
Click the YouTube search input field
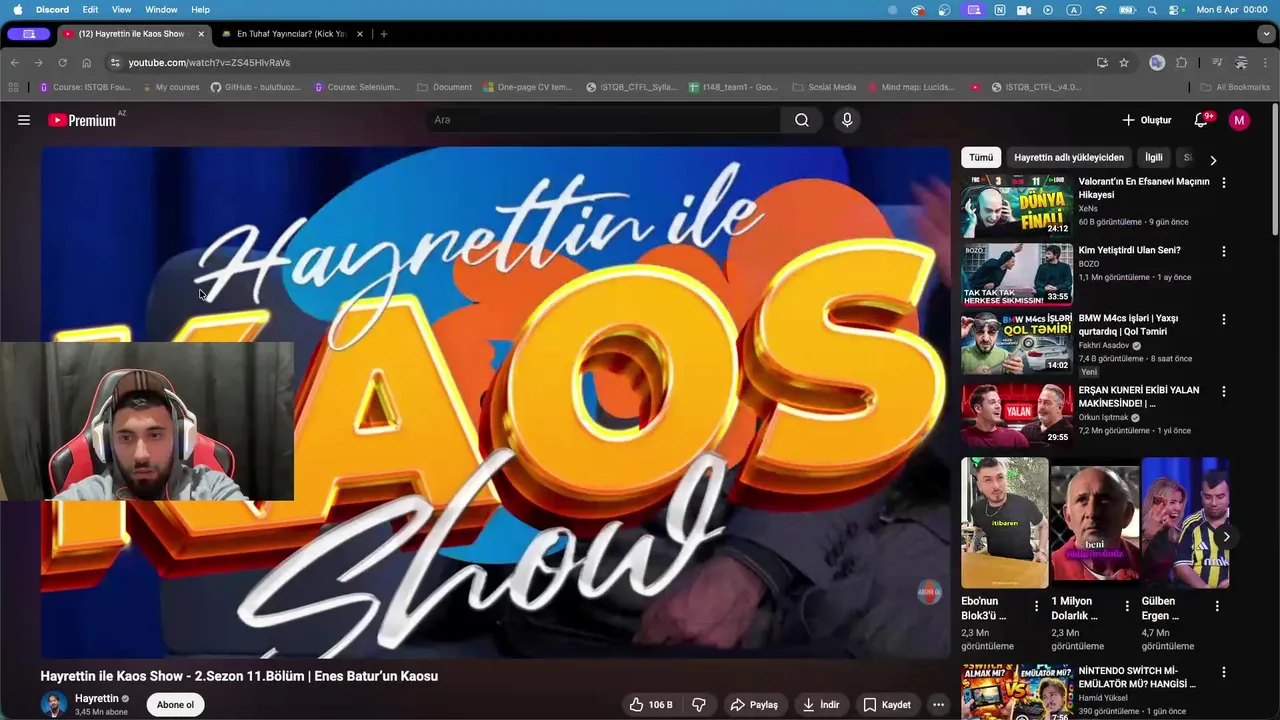click(x=603, y=120)
